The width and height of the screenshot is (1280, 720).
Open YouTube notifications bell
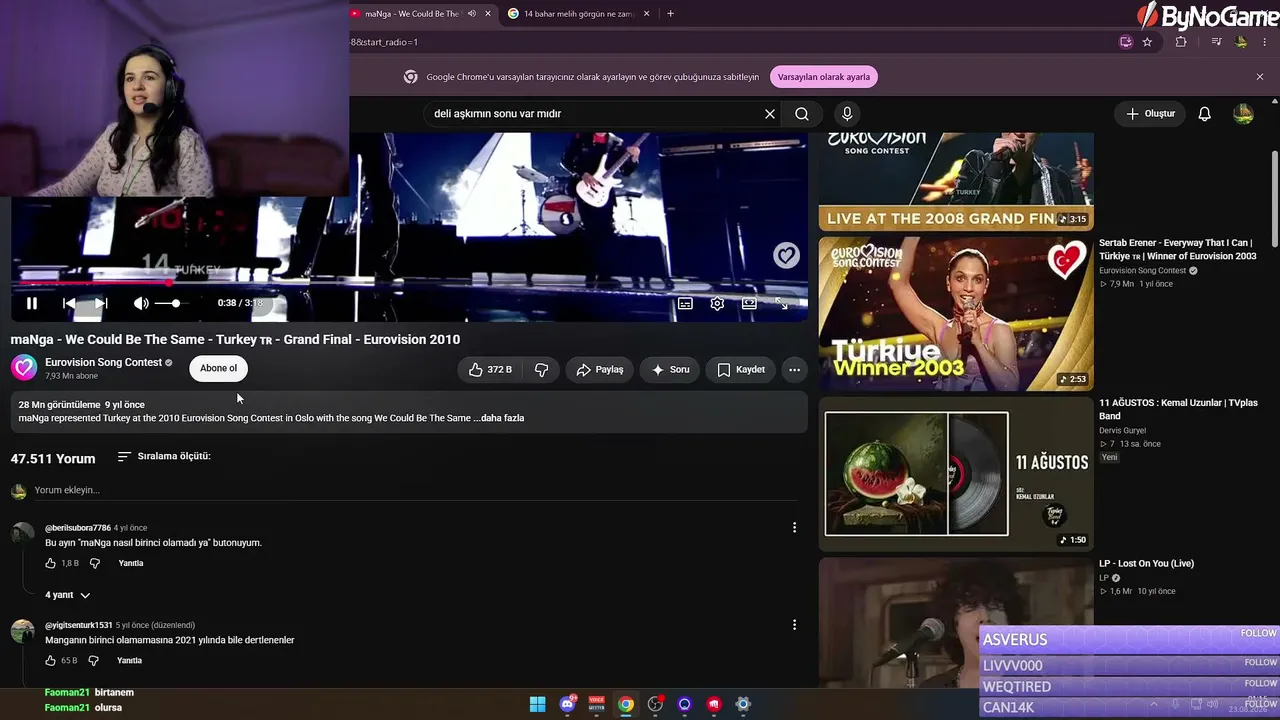point(1205,114)
